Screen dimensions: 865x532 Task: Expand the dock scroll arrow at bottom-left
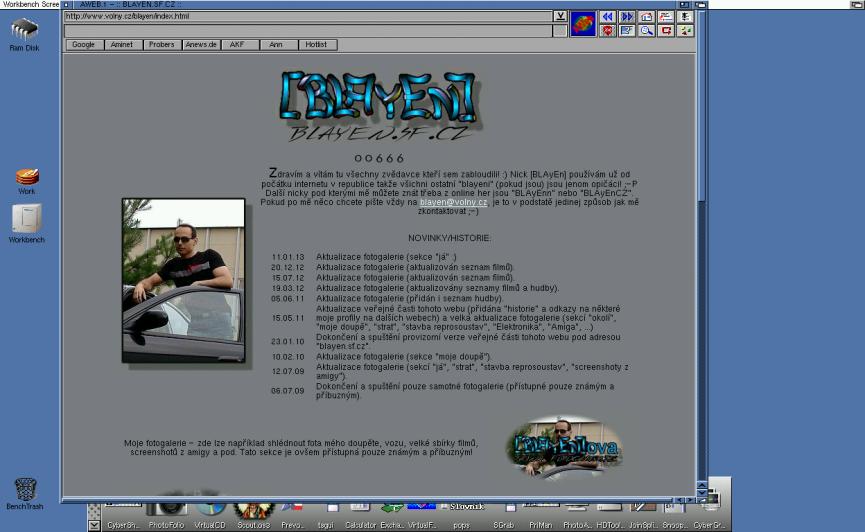[94, 525]
